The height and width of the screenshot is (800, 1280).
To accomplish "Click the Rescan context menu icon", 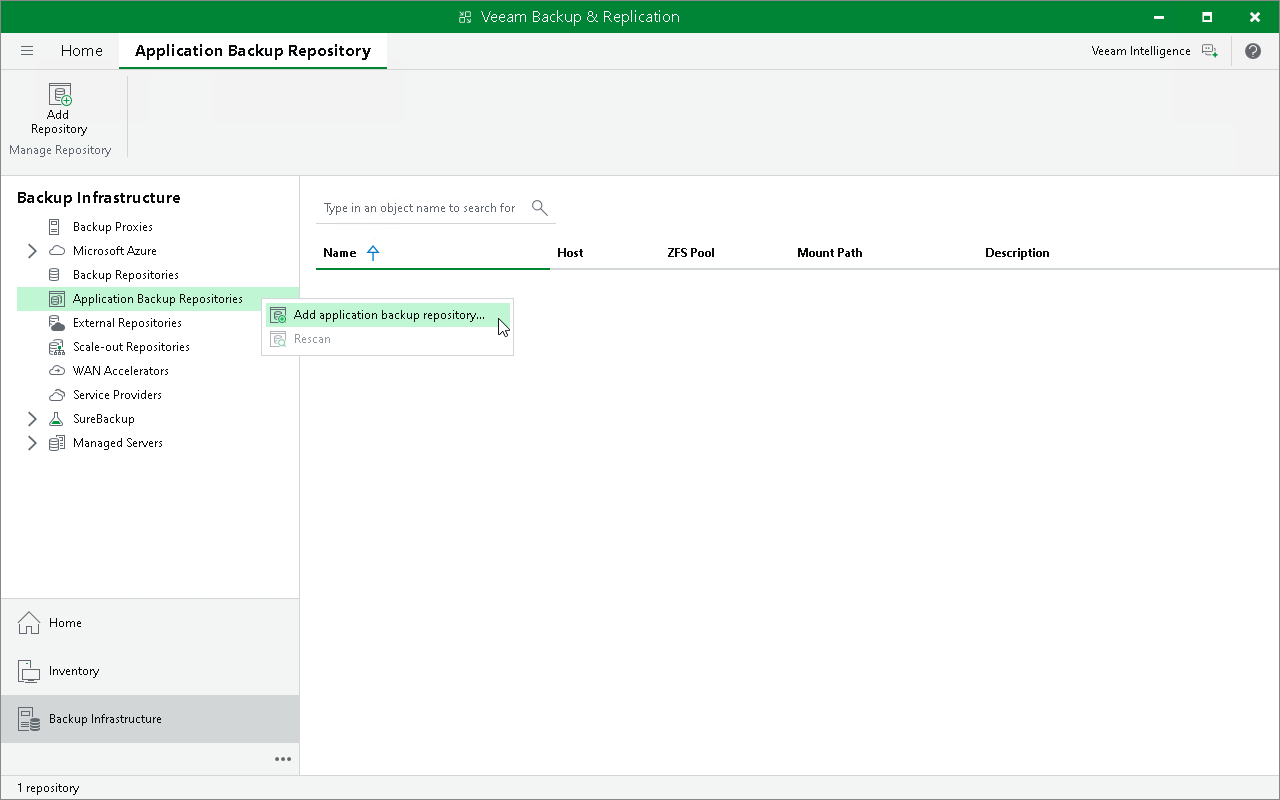I will click(x=279, y=339).
